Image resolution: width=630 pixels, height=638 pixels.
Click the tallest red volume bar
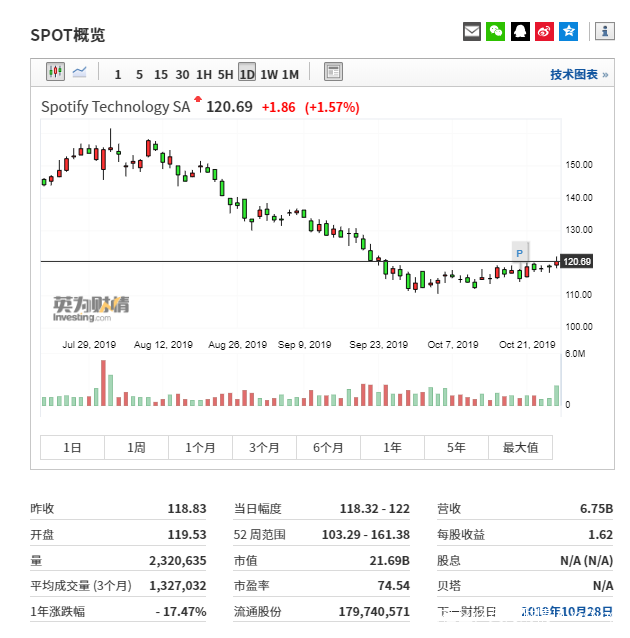pyautogui.click(x=103, y=383)
